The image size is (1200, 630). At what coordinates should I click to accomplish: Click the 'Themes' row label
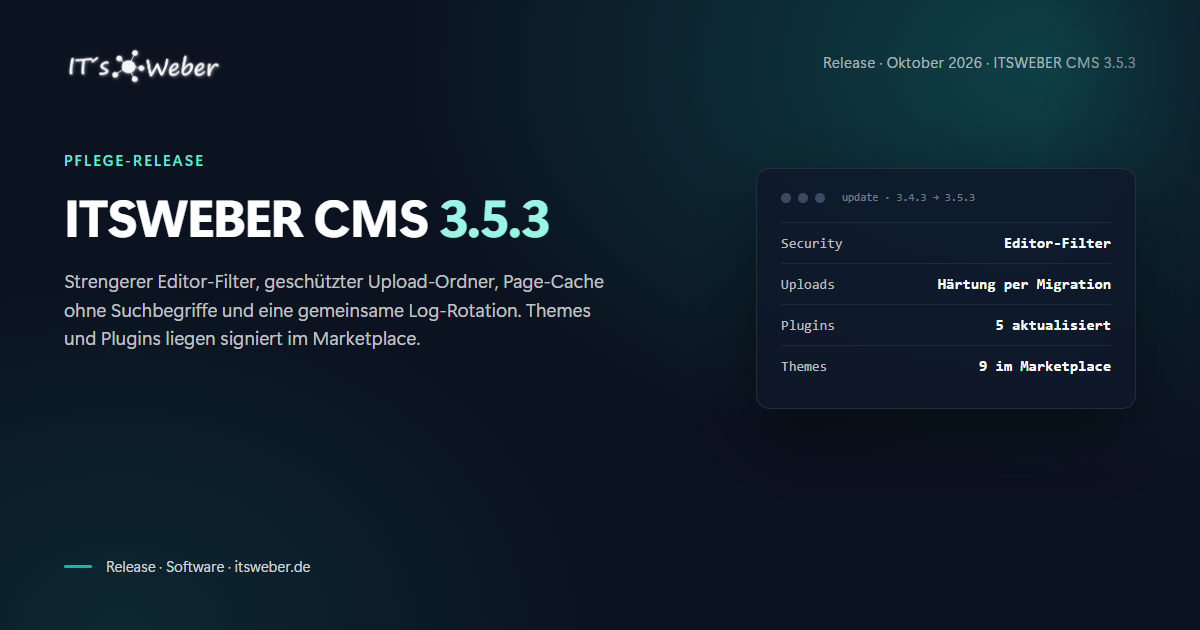coord(804,366)
